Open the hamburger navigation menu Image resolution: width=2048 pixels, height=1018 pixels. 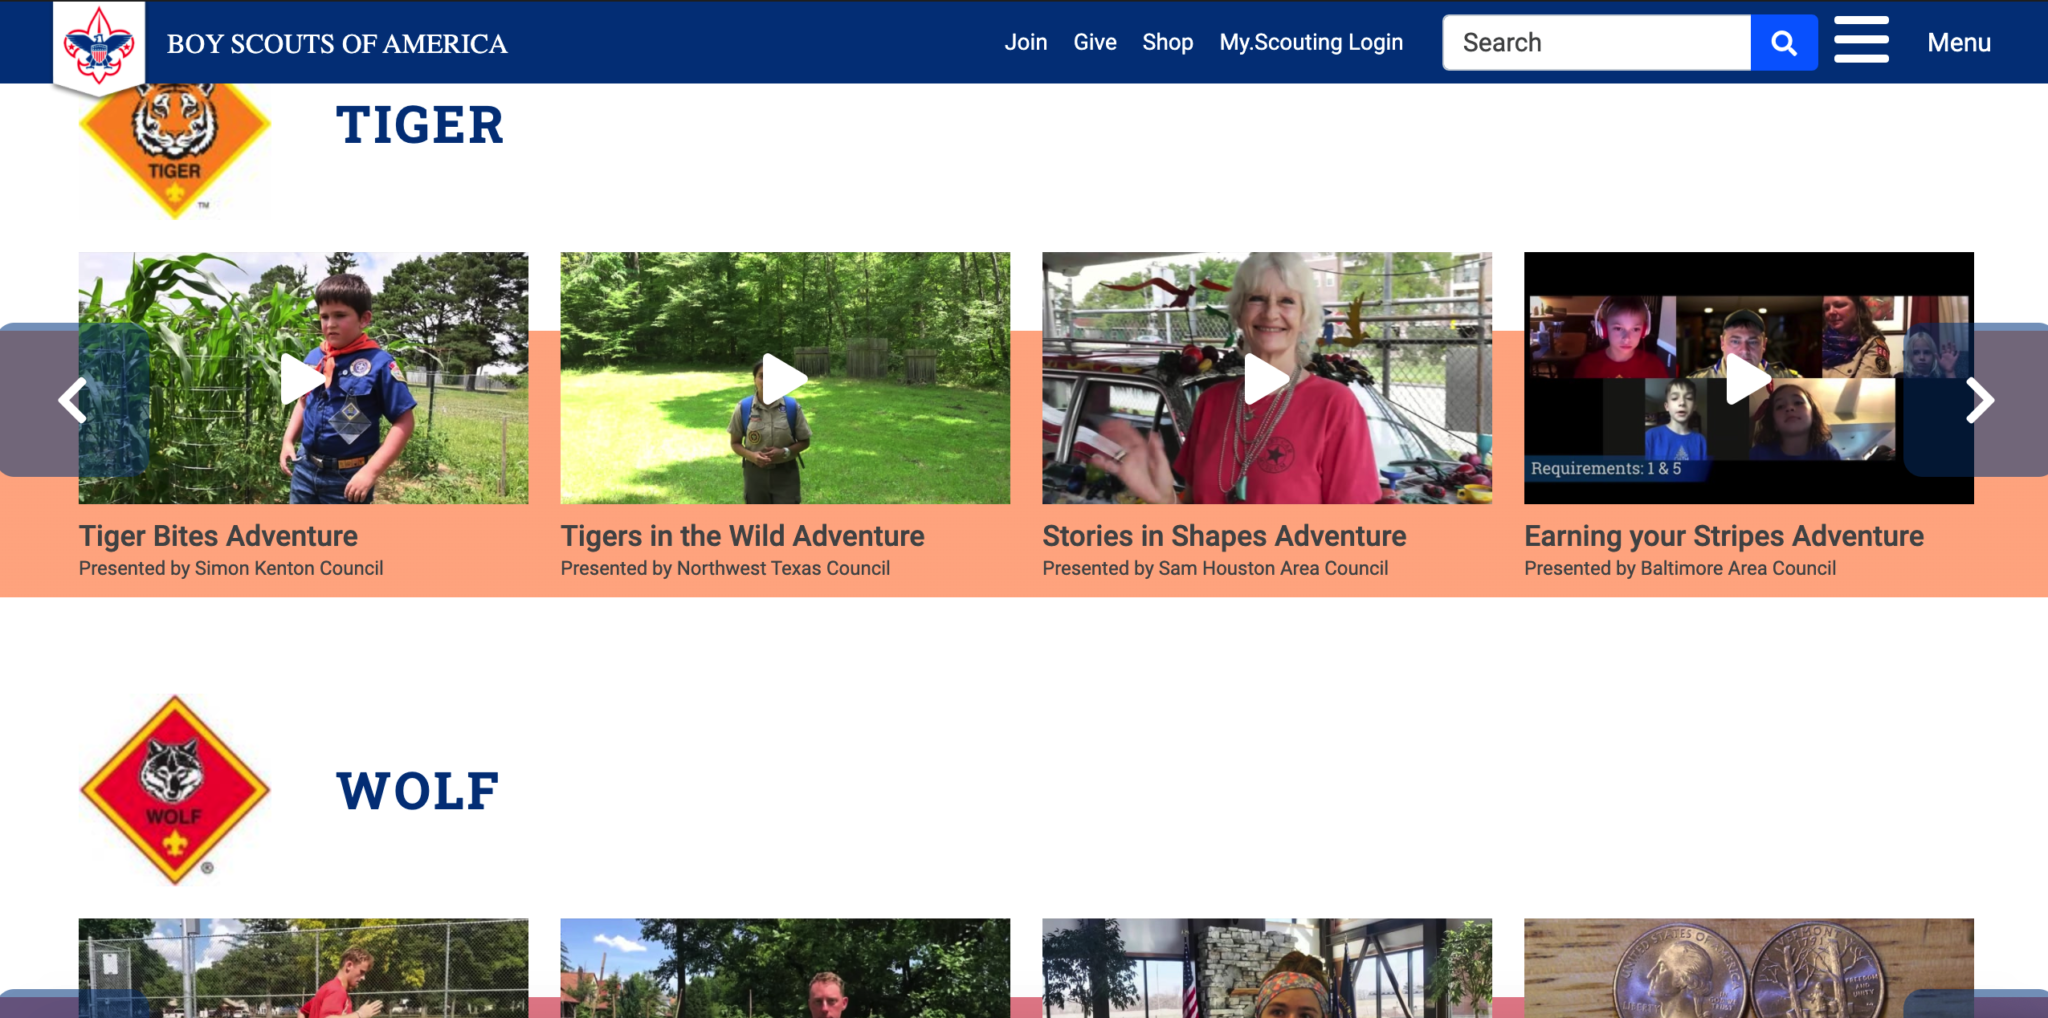pyautogui.click(x=1861, y=42)
